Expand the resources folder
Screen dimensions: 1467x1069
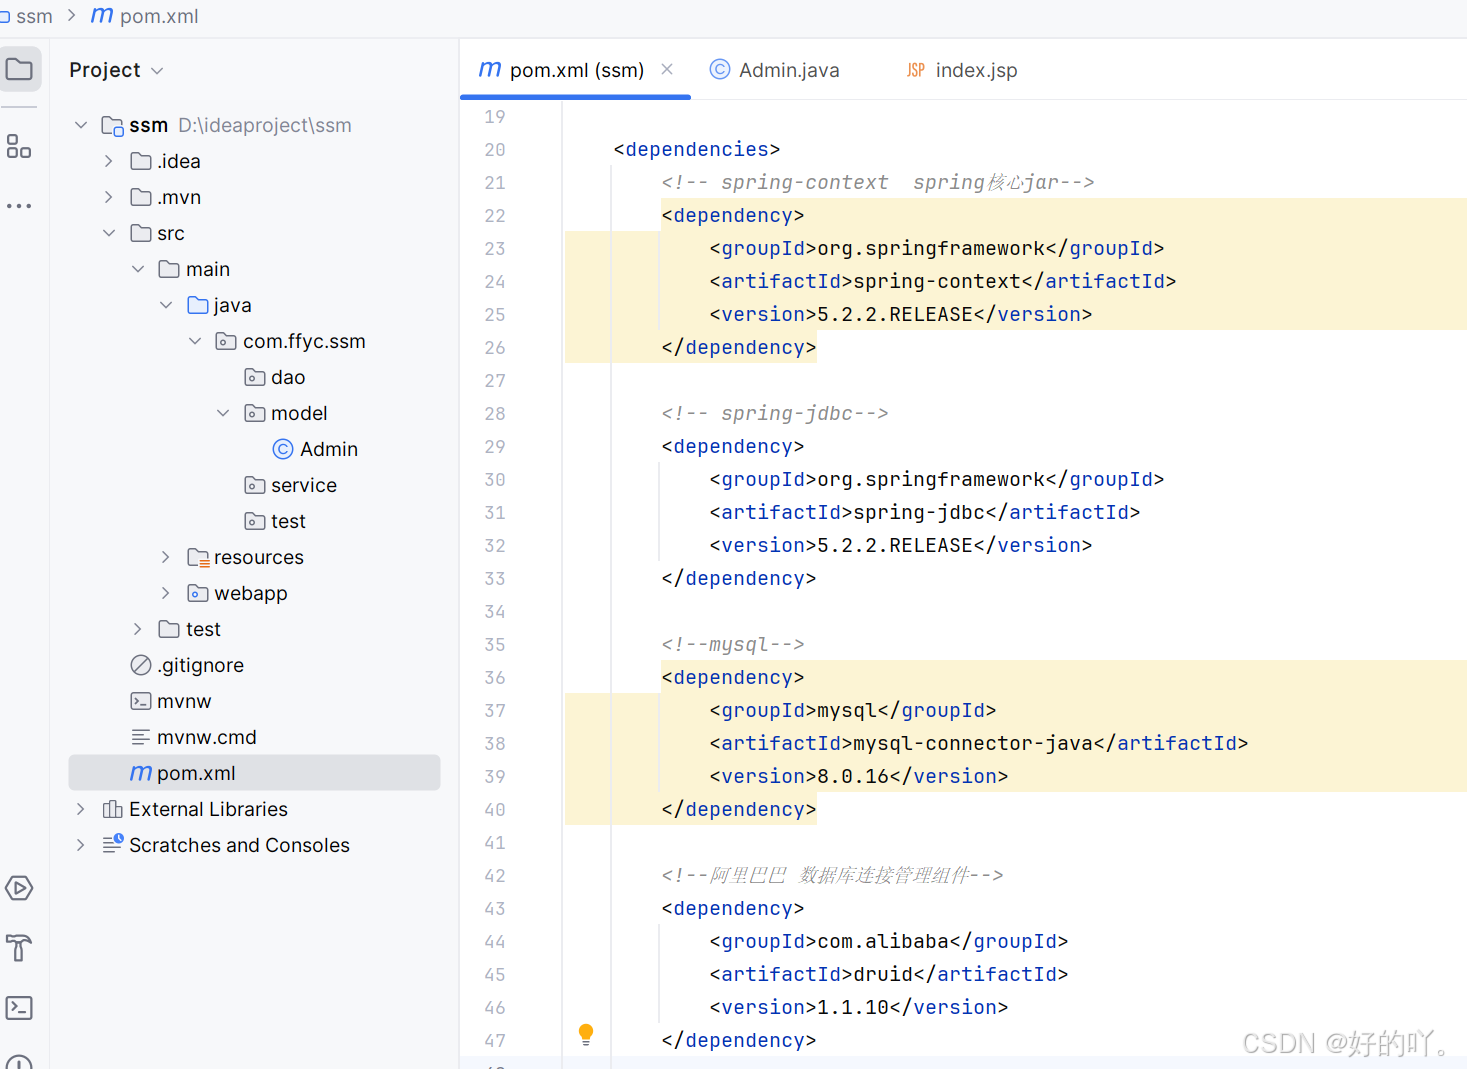(x=166, y=557)
